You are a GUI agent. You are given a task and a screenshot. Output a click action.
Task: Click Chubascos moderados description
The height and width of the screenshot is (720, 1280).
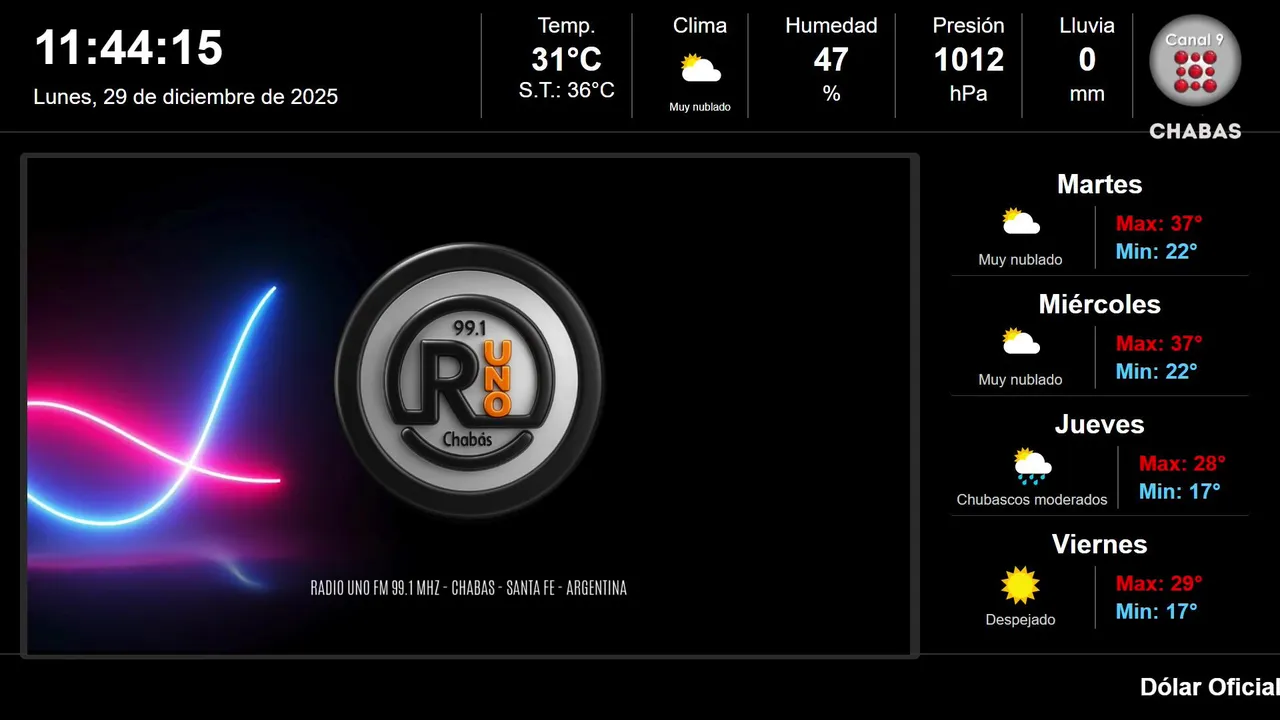tap(1032, 500)
